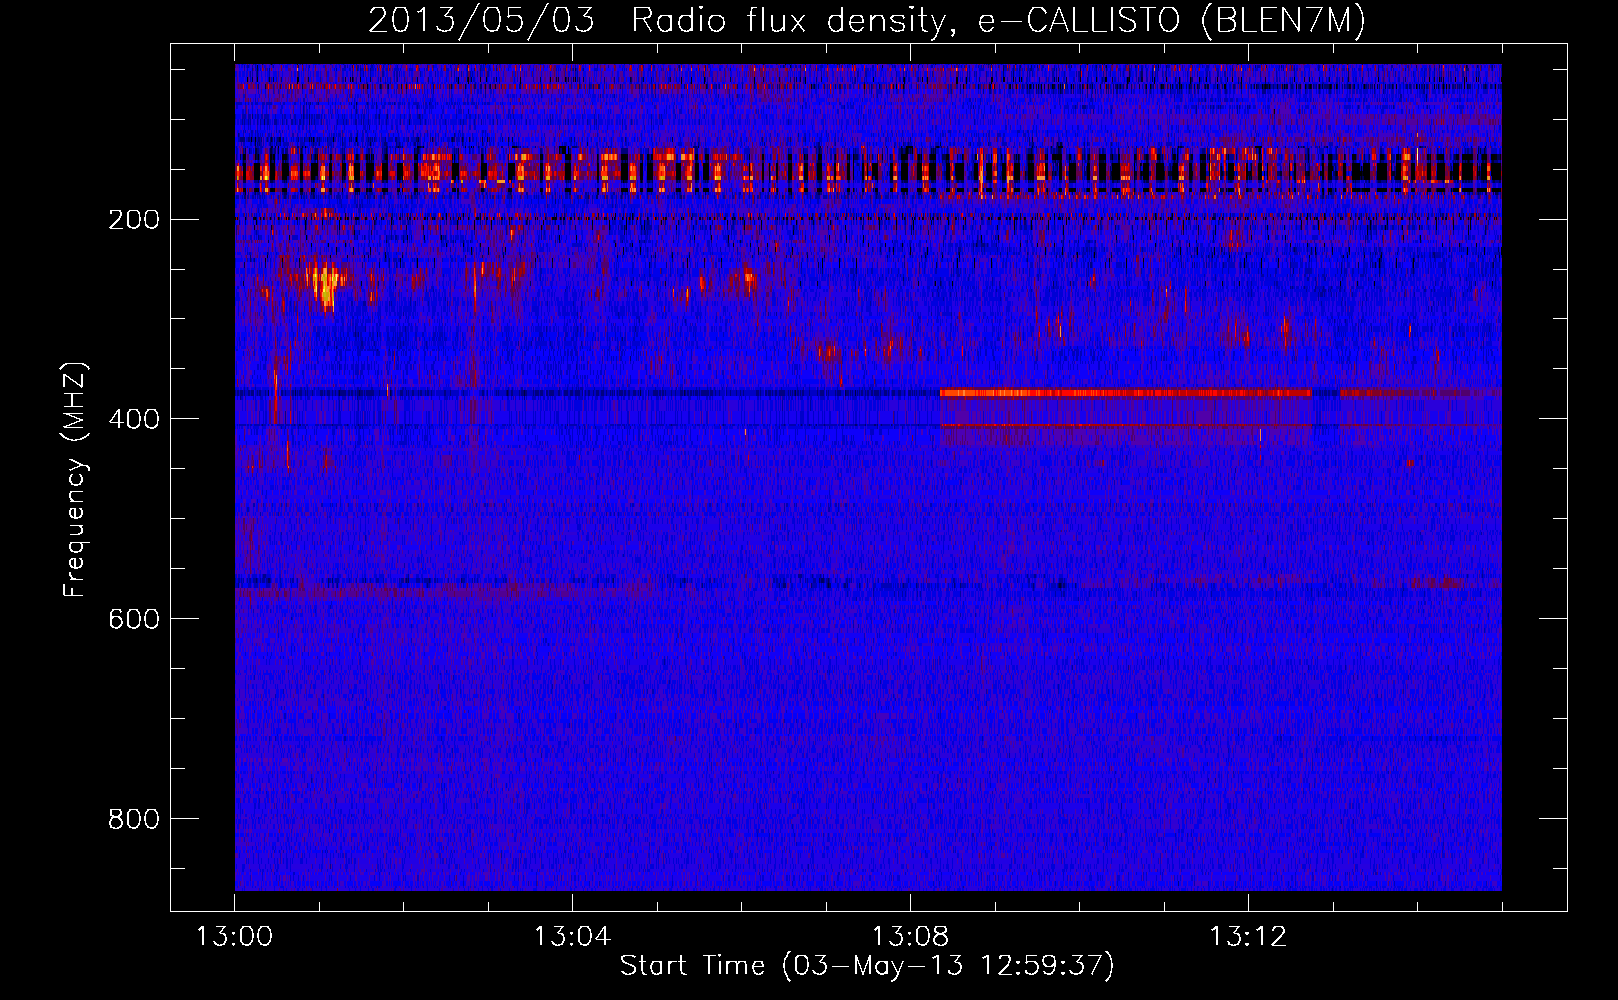The height and width of the screenshot is (1000, 1618).
Task: Click the 200 frequency tick label
Action: click(133, 219)
